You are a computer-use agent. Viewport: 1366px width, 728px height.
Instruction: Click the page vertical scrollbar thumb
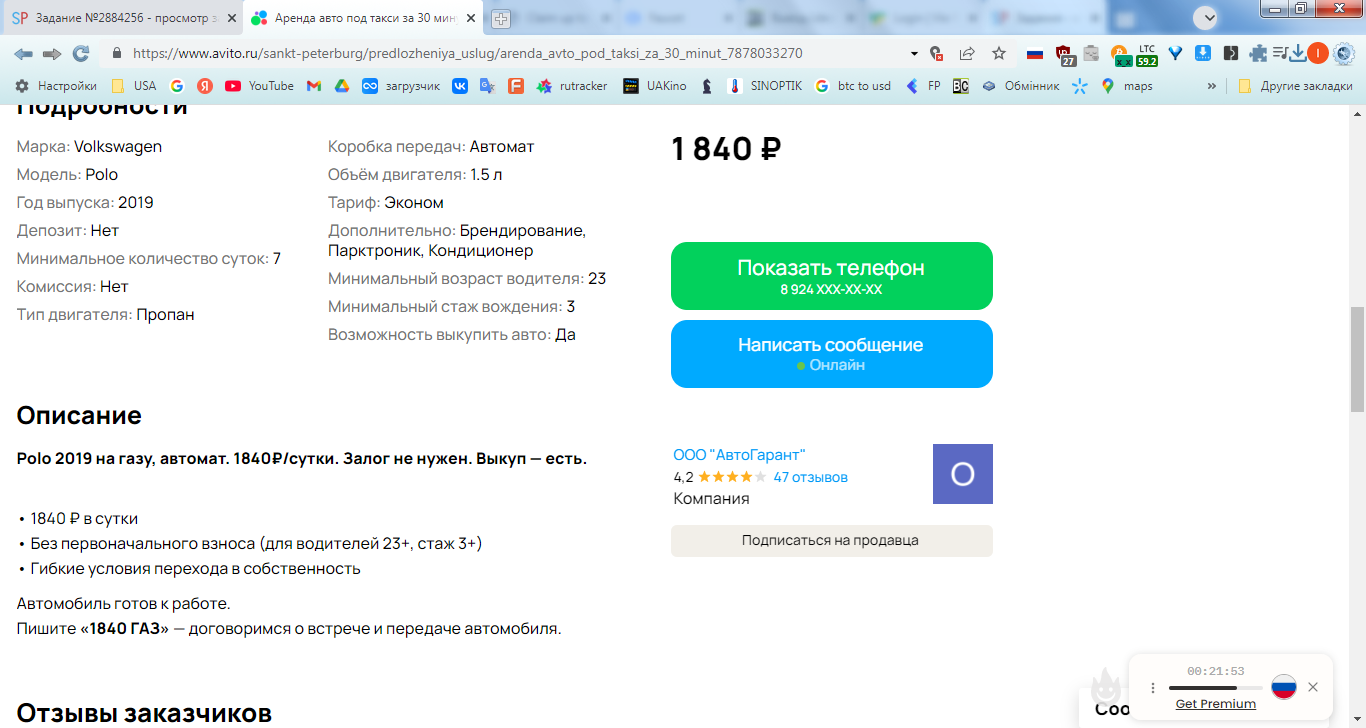click(x=1357, y=360)
